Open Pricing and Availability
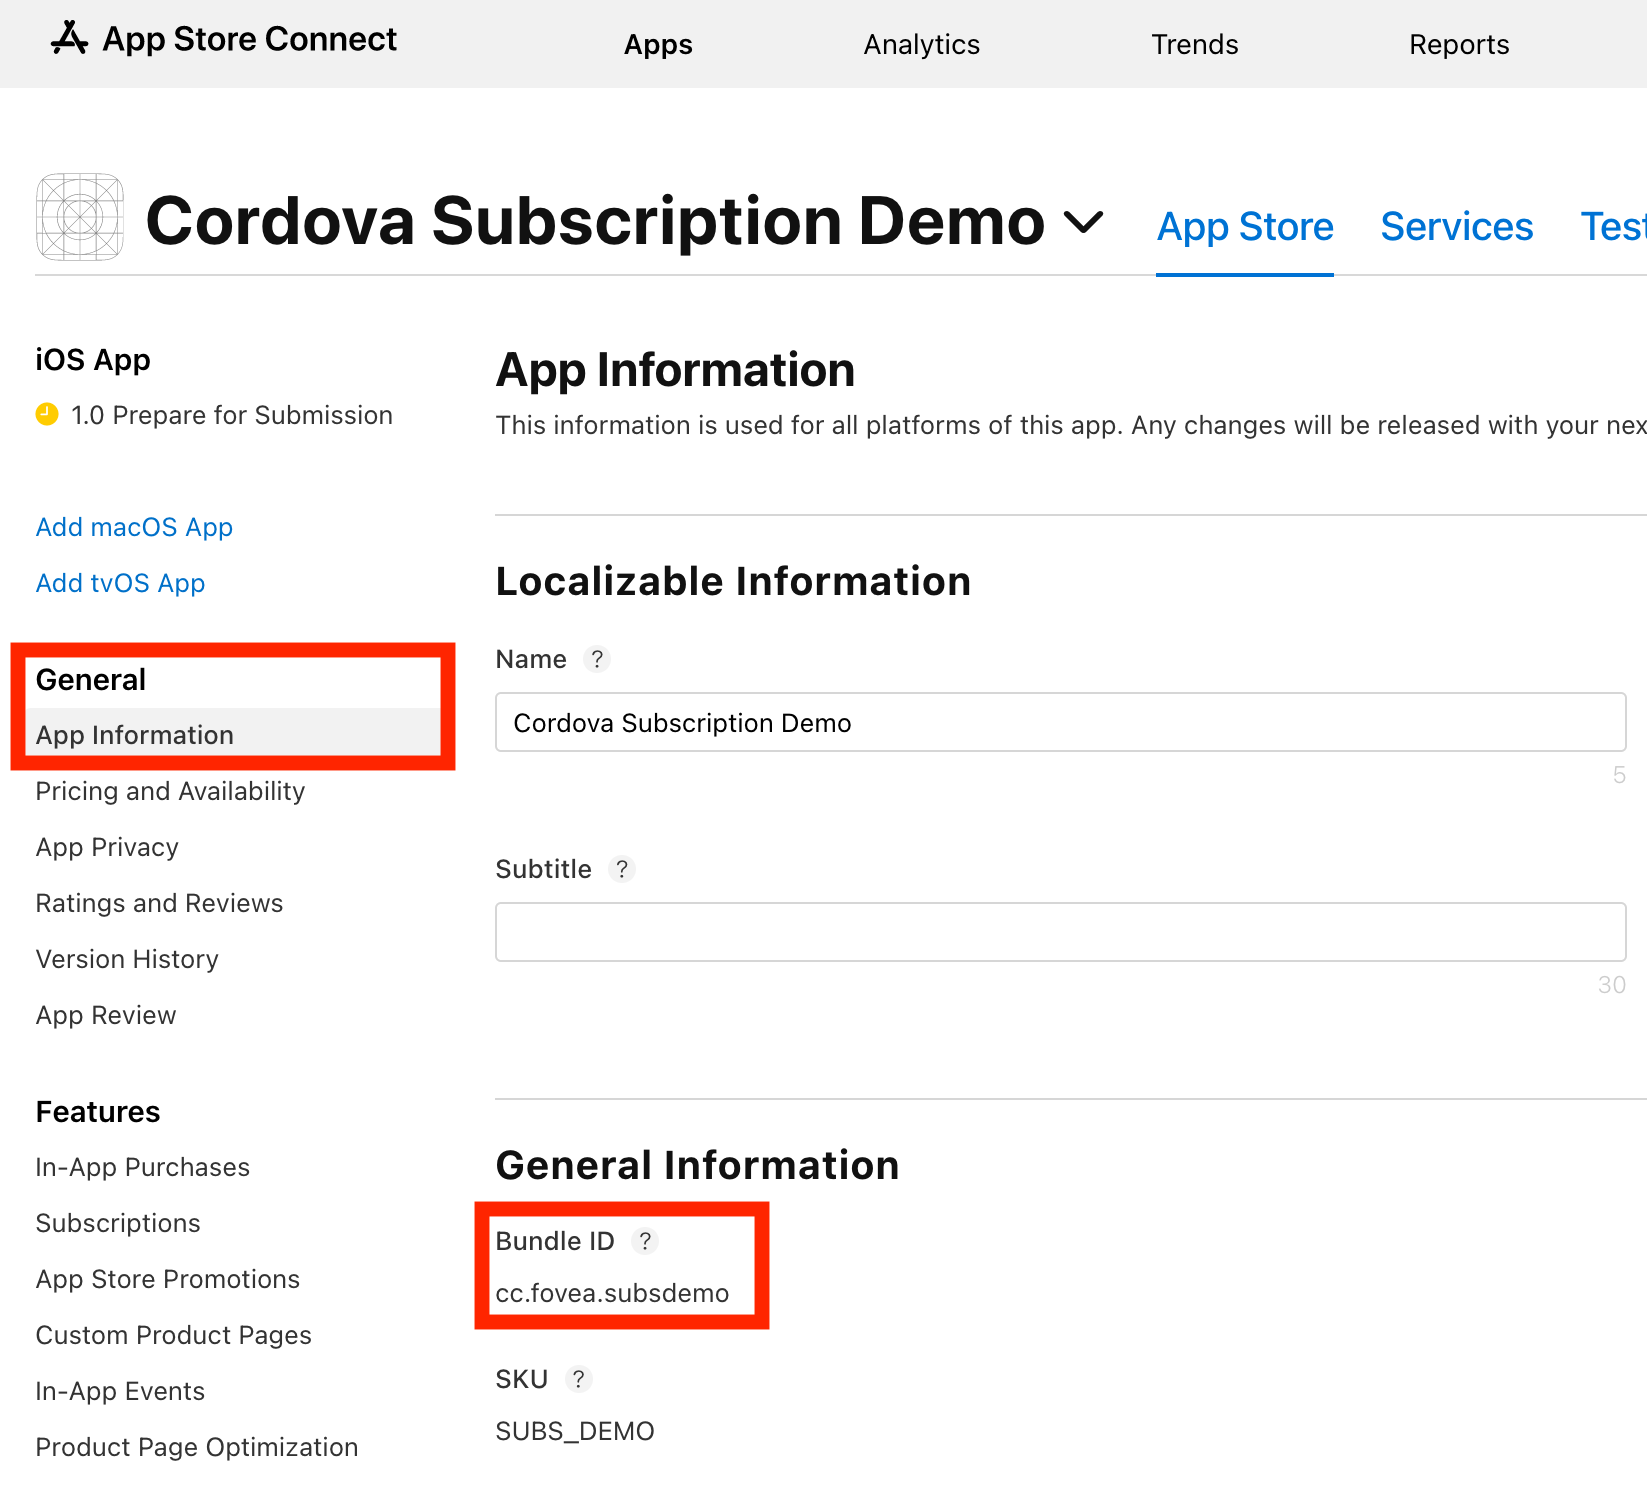This screenshot has height=1493, width=1647. tap(170, 791)
